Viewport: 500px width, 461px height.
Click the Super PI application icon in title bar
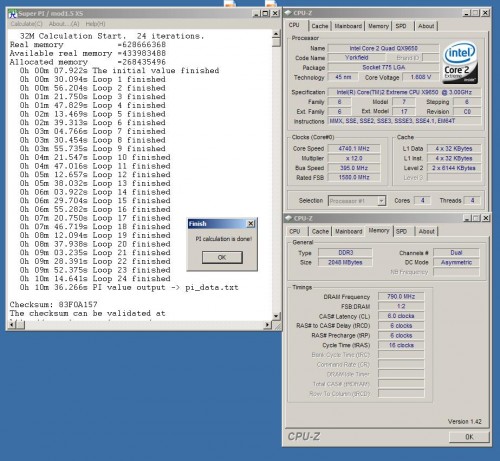(13, 14)
